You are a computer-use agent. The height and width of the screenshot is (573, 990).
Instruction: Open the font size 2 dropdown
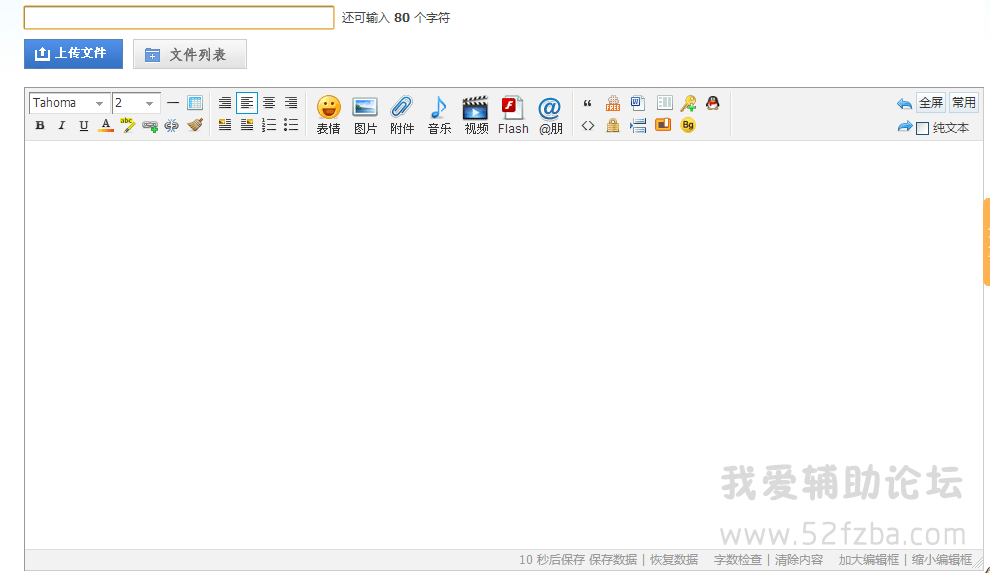pyautogui.click(x=136, y=103)
